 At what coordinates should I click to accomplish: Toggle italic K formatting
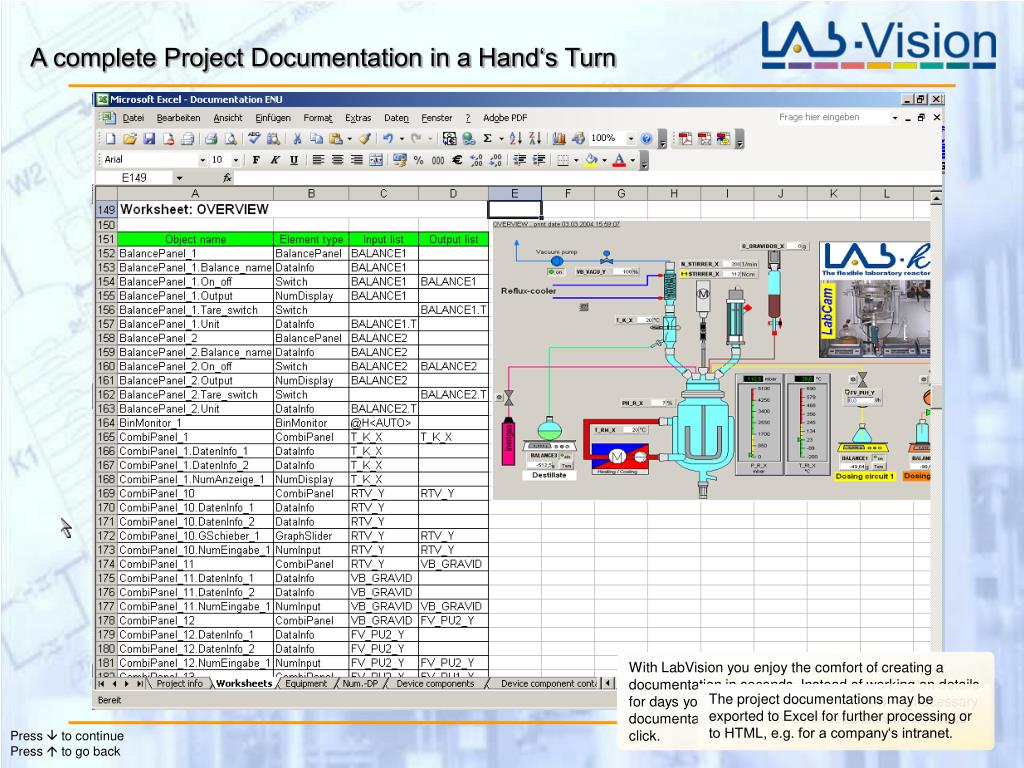click(x=275, y=160)
